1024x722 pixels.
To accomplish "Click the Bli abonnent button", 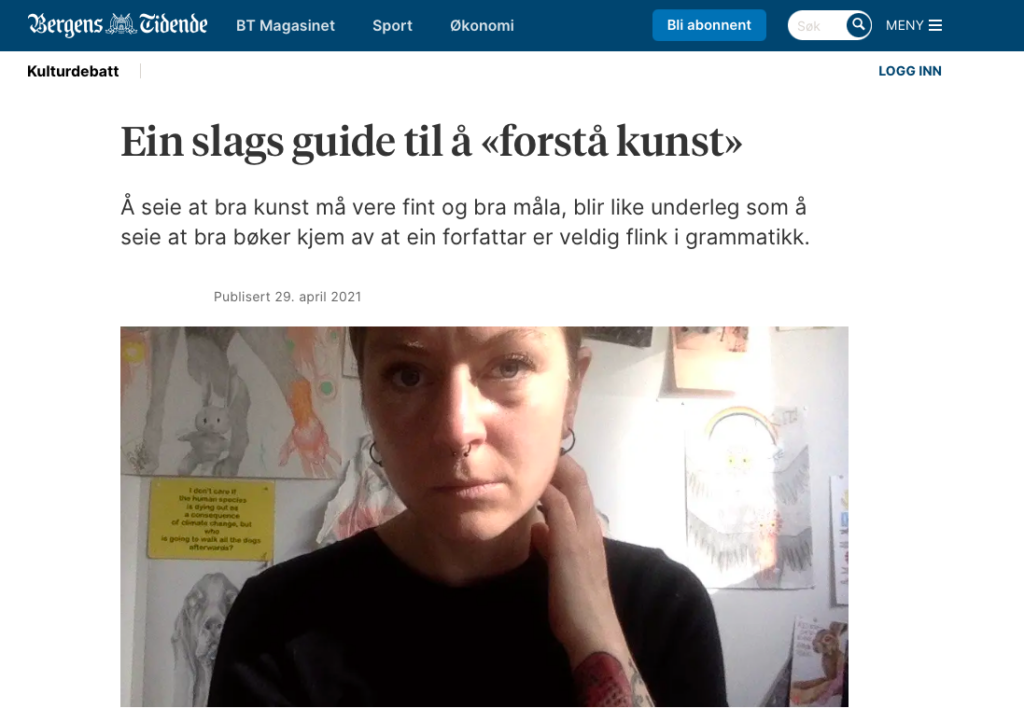I will [x=709, y=25].
